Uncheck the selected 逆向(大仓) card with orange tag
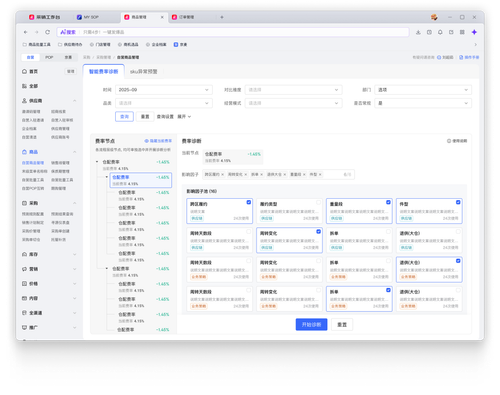 click(x=458, y=261)
